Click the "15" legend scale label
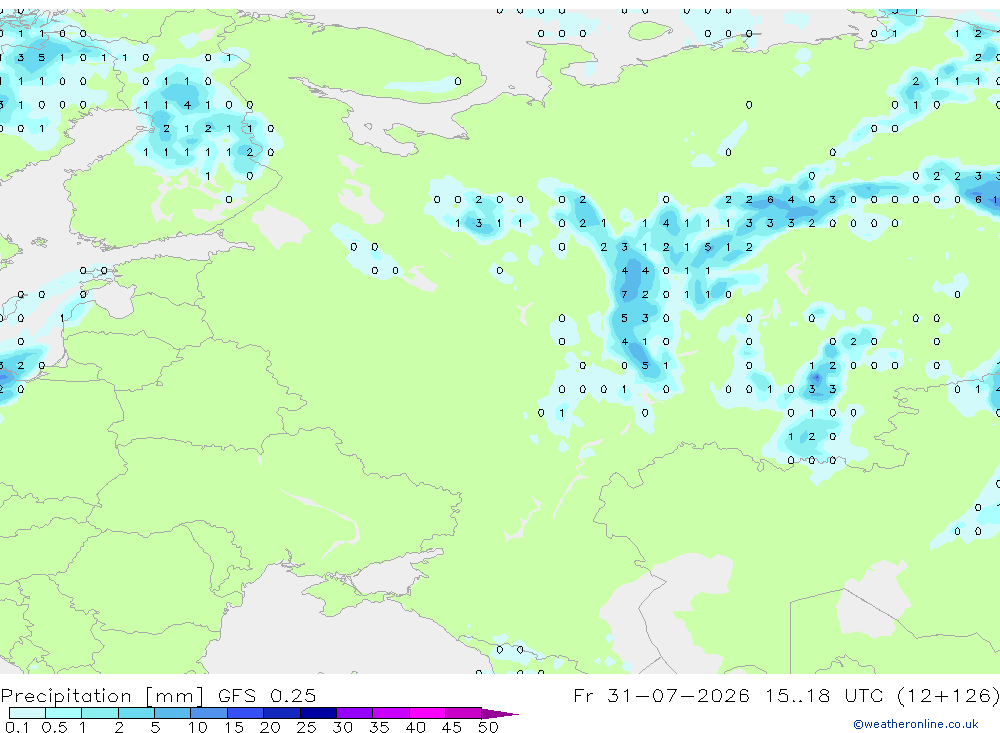1000x733 pixels. (233, 727)
